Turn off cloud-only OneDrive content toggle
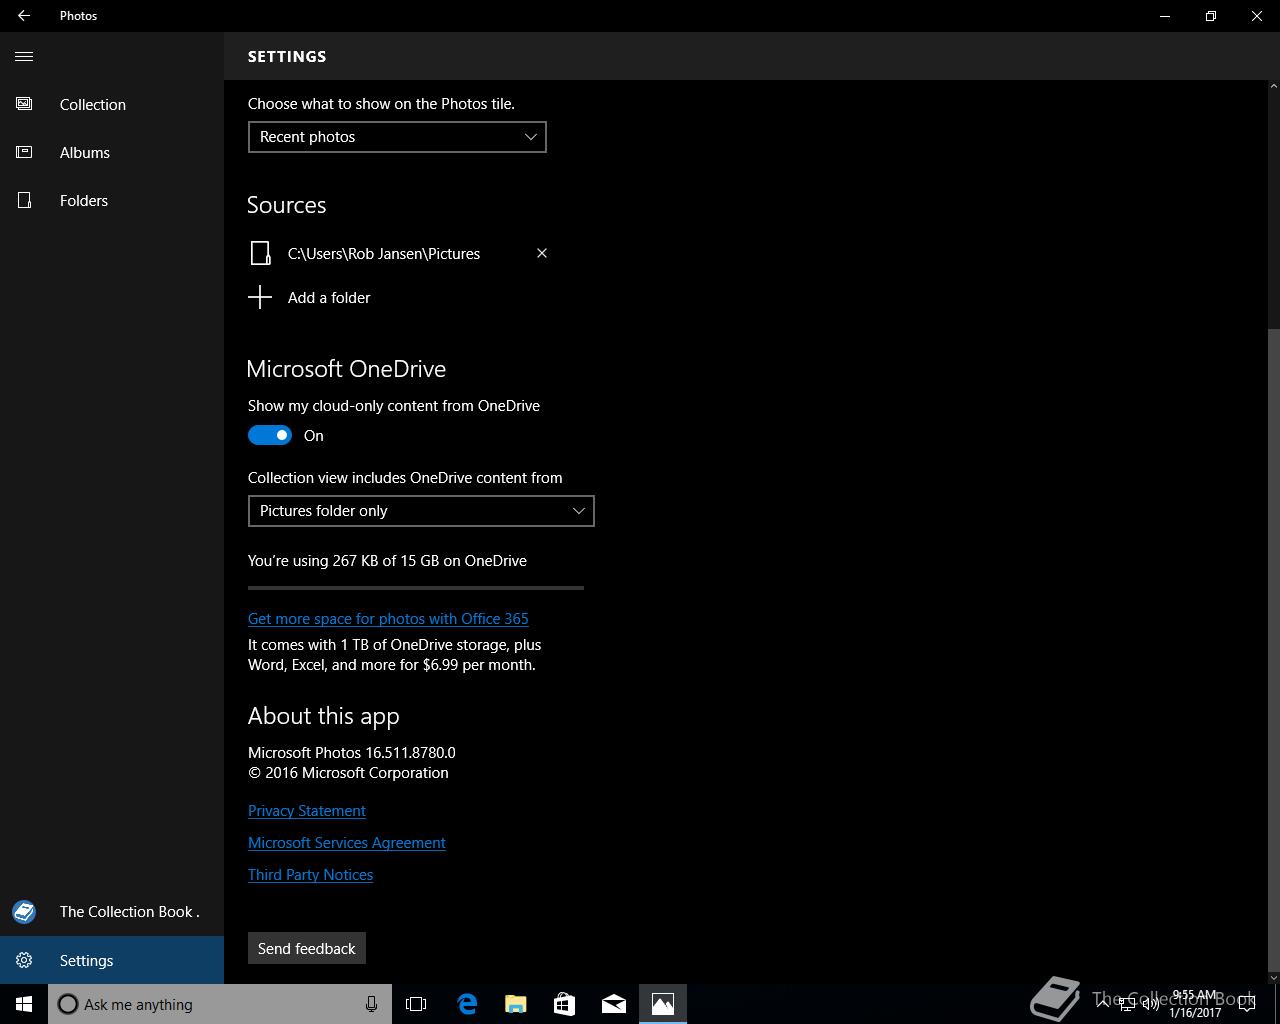This screenshot has height=1024, width=1280. click(270, 435)
